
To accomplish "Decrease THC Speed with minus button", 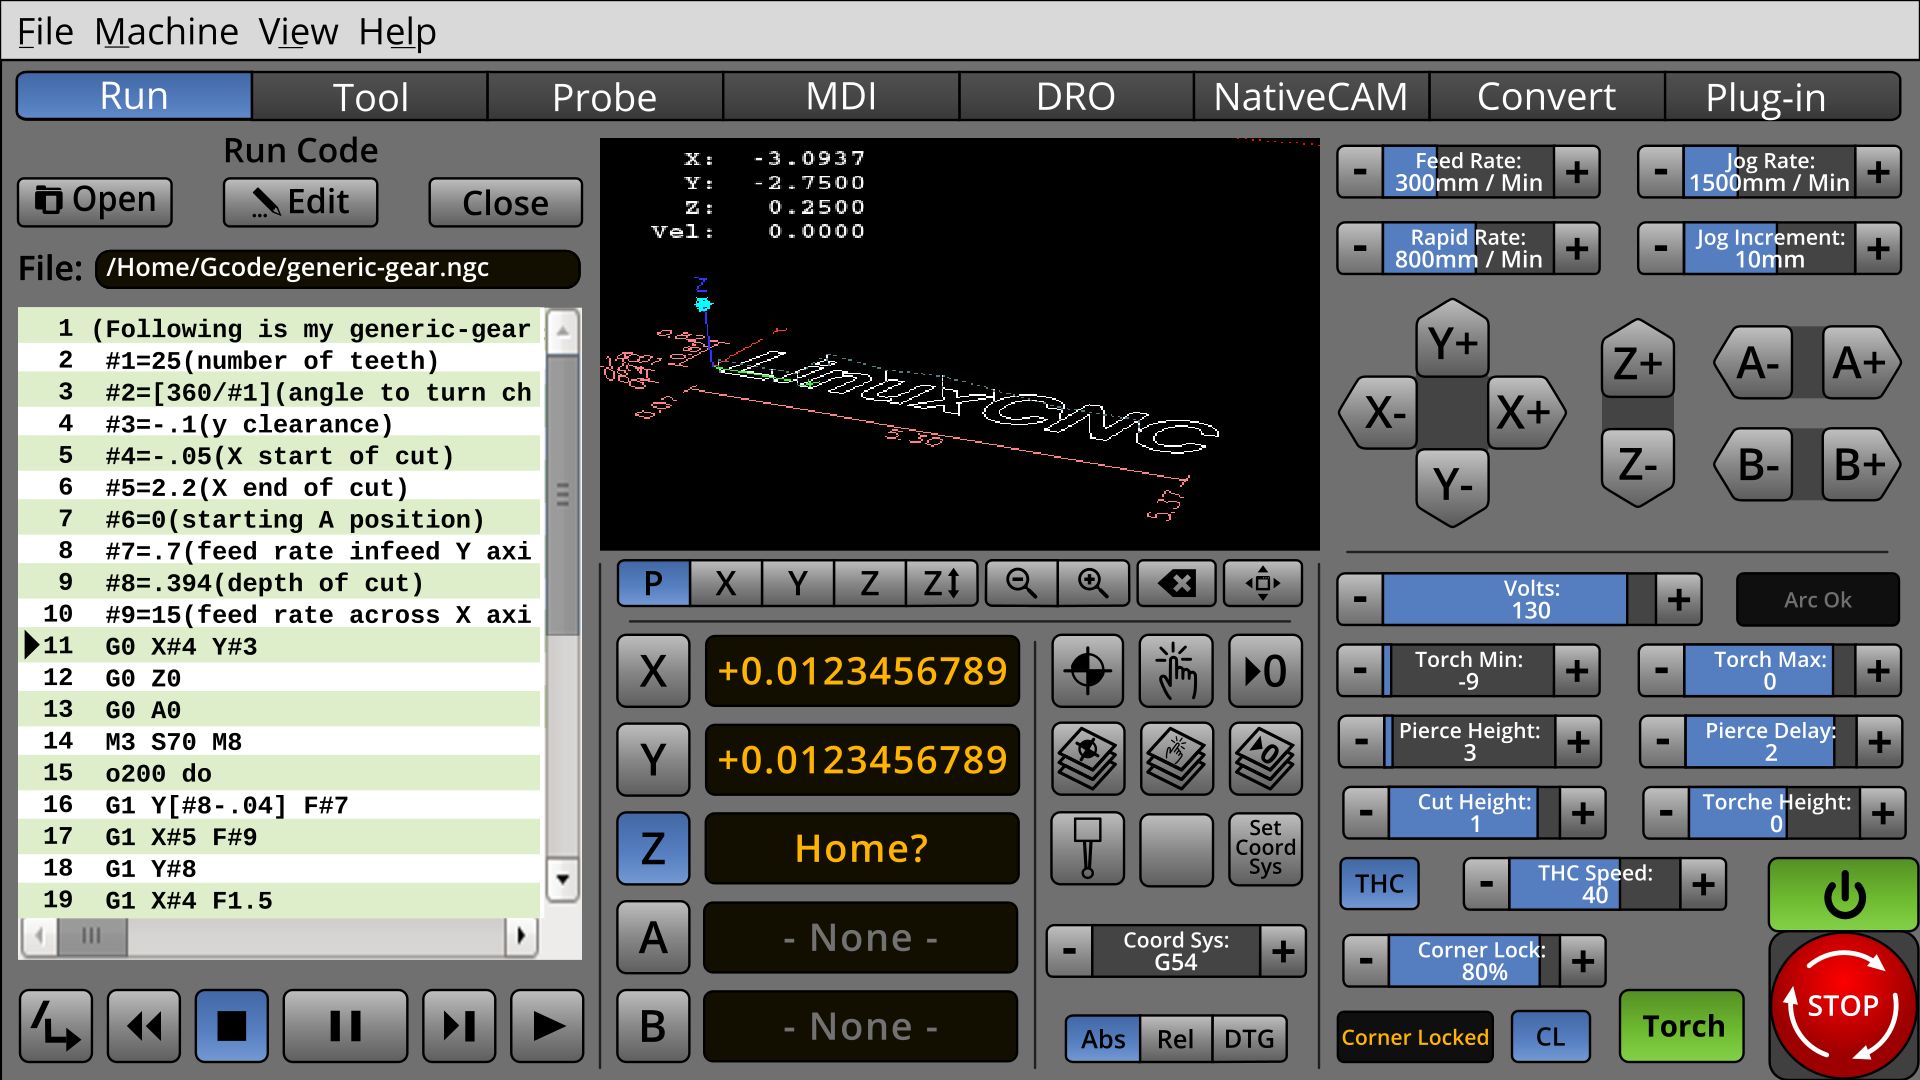I will 1487,884.
